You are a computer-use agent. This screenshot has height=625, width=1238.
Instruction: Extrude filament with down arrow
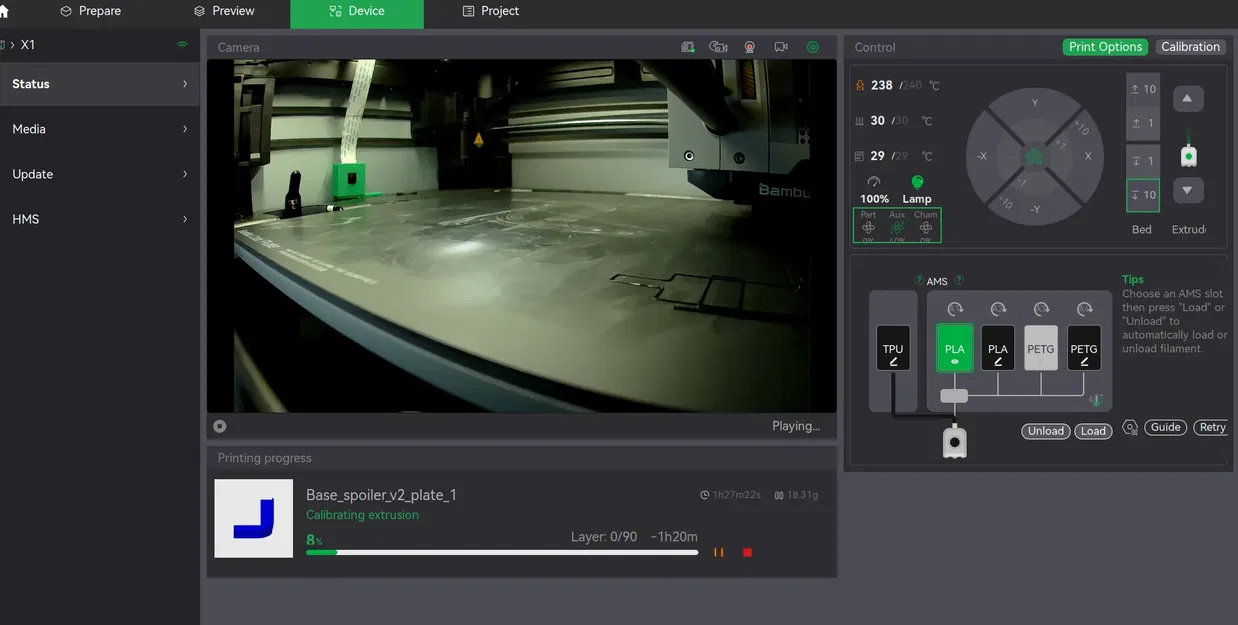coord(1187,190)
